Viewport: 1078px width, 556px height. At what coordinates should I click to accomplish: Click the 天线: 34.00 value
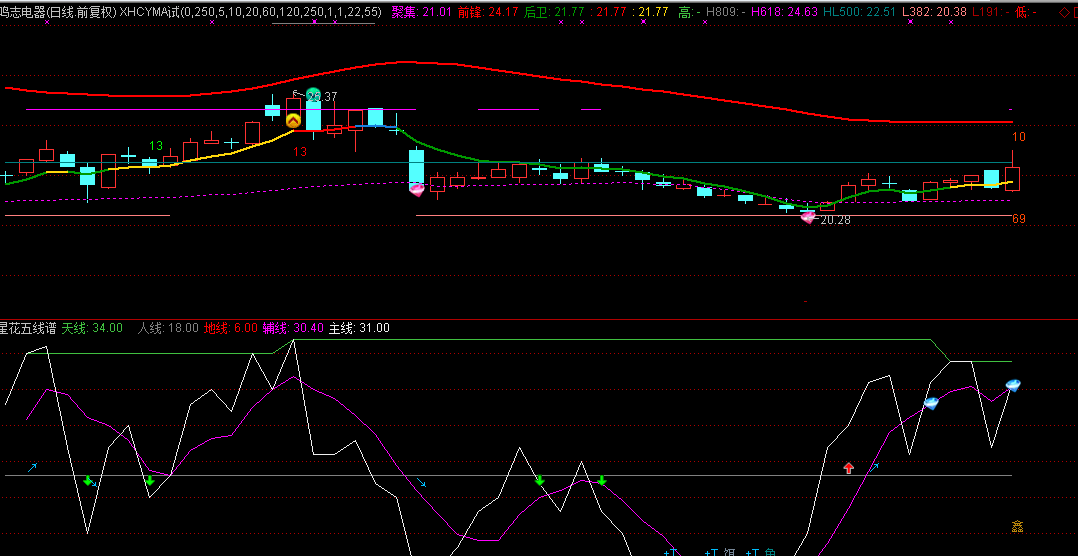click(92, 328)
